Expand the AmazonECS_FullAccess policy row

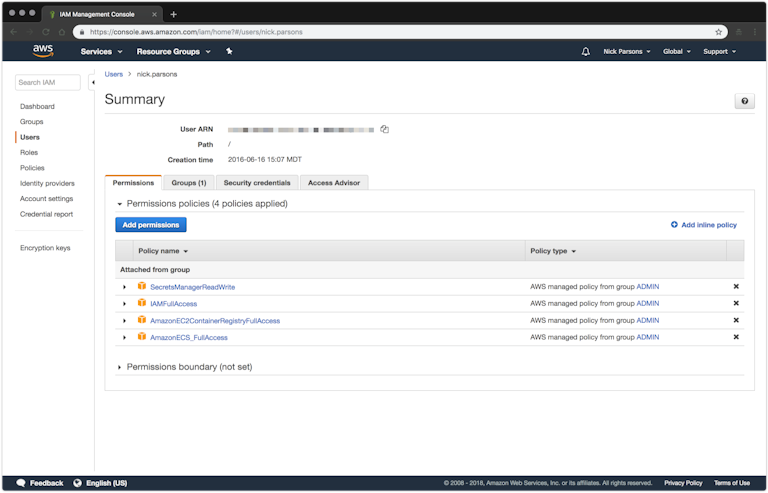[x=124, y=337]
